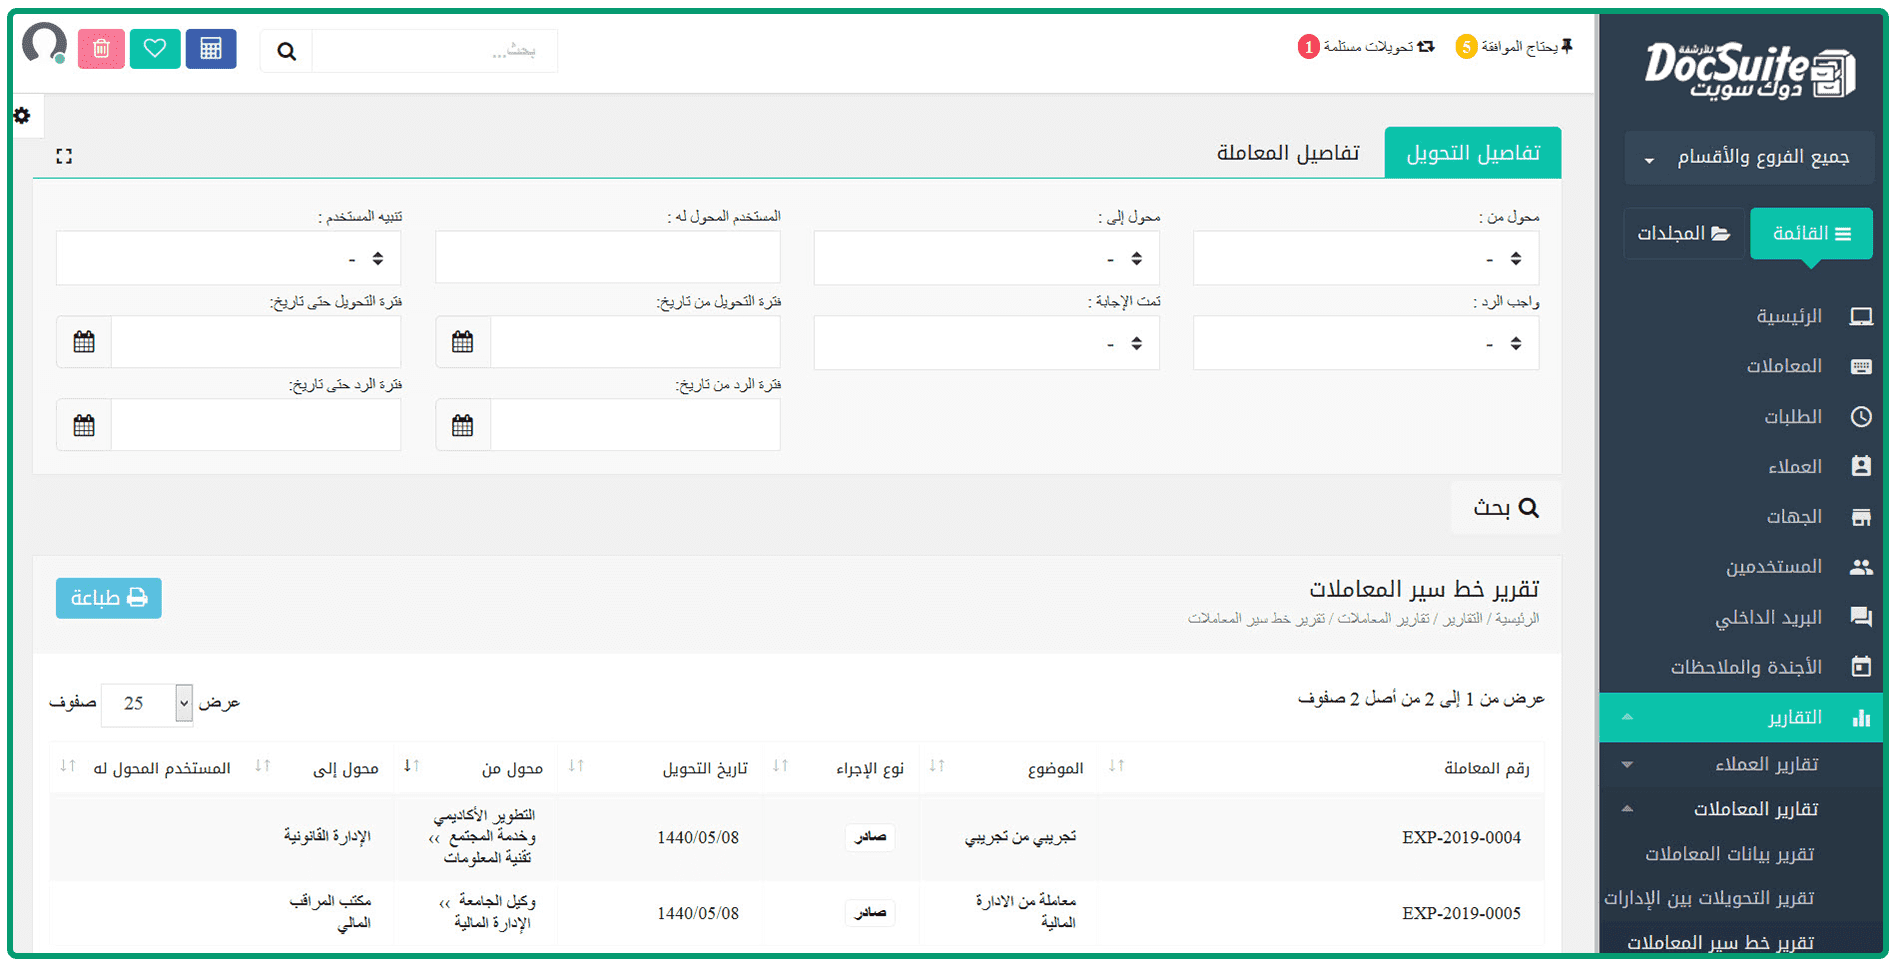Screen dimensions: 1899x968
Task: Toggle fullscreen with the expand icon
Action: click(64, 156)
